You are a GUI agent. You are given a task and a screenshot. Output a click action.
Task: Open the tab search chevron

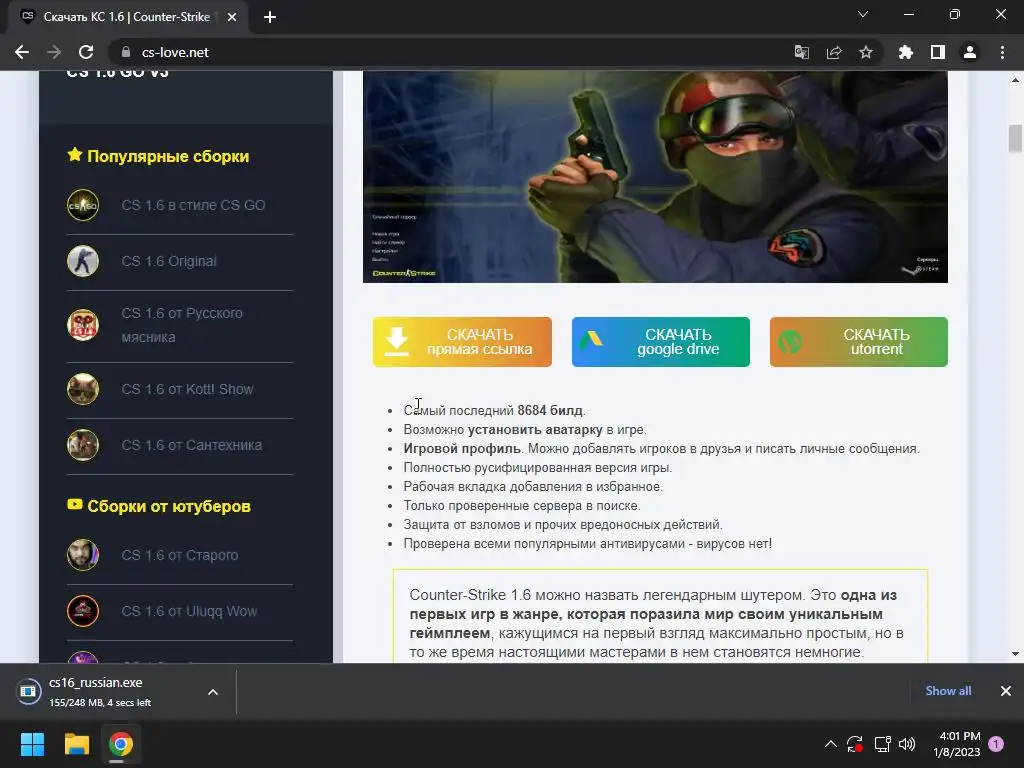863,14
